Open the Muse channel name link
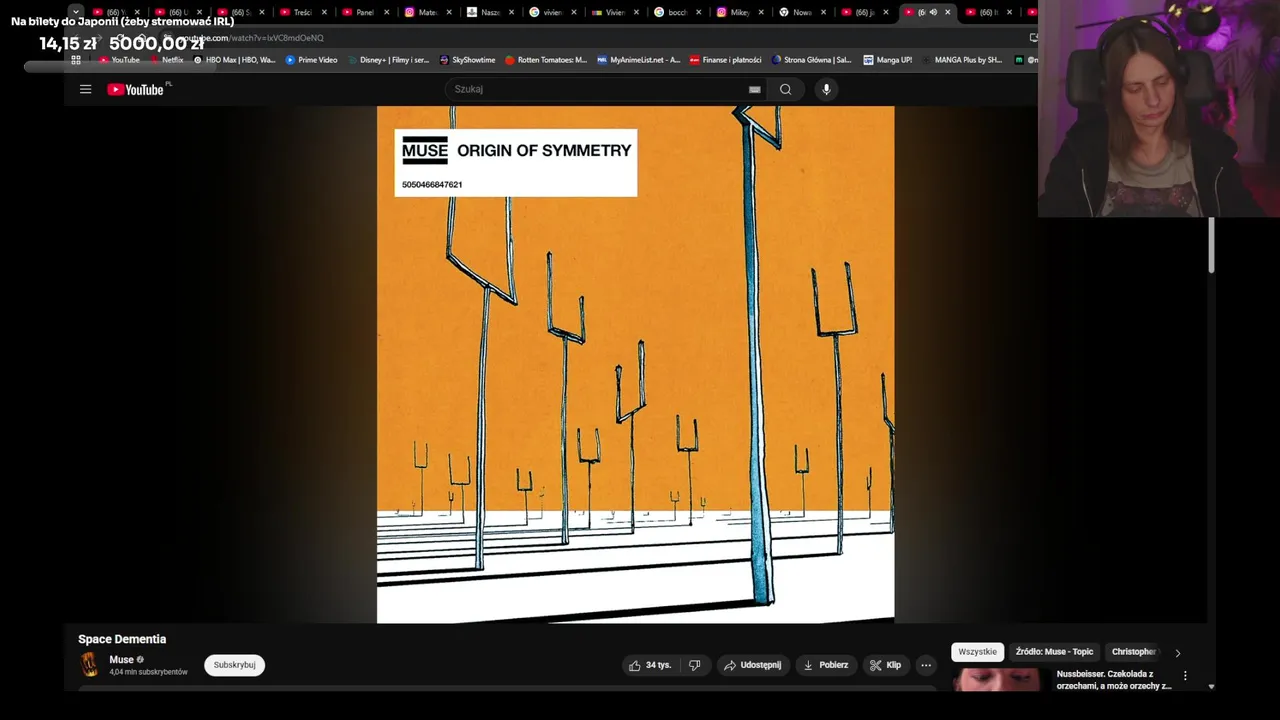The width and height of the screenshot is (1280, 720). (x=122, y=660)
